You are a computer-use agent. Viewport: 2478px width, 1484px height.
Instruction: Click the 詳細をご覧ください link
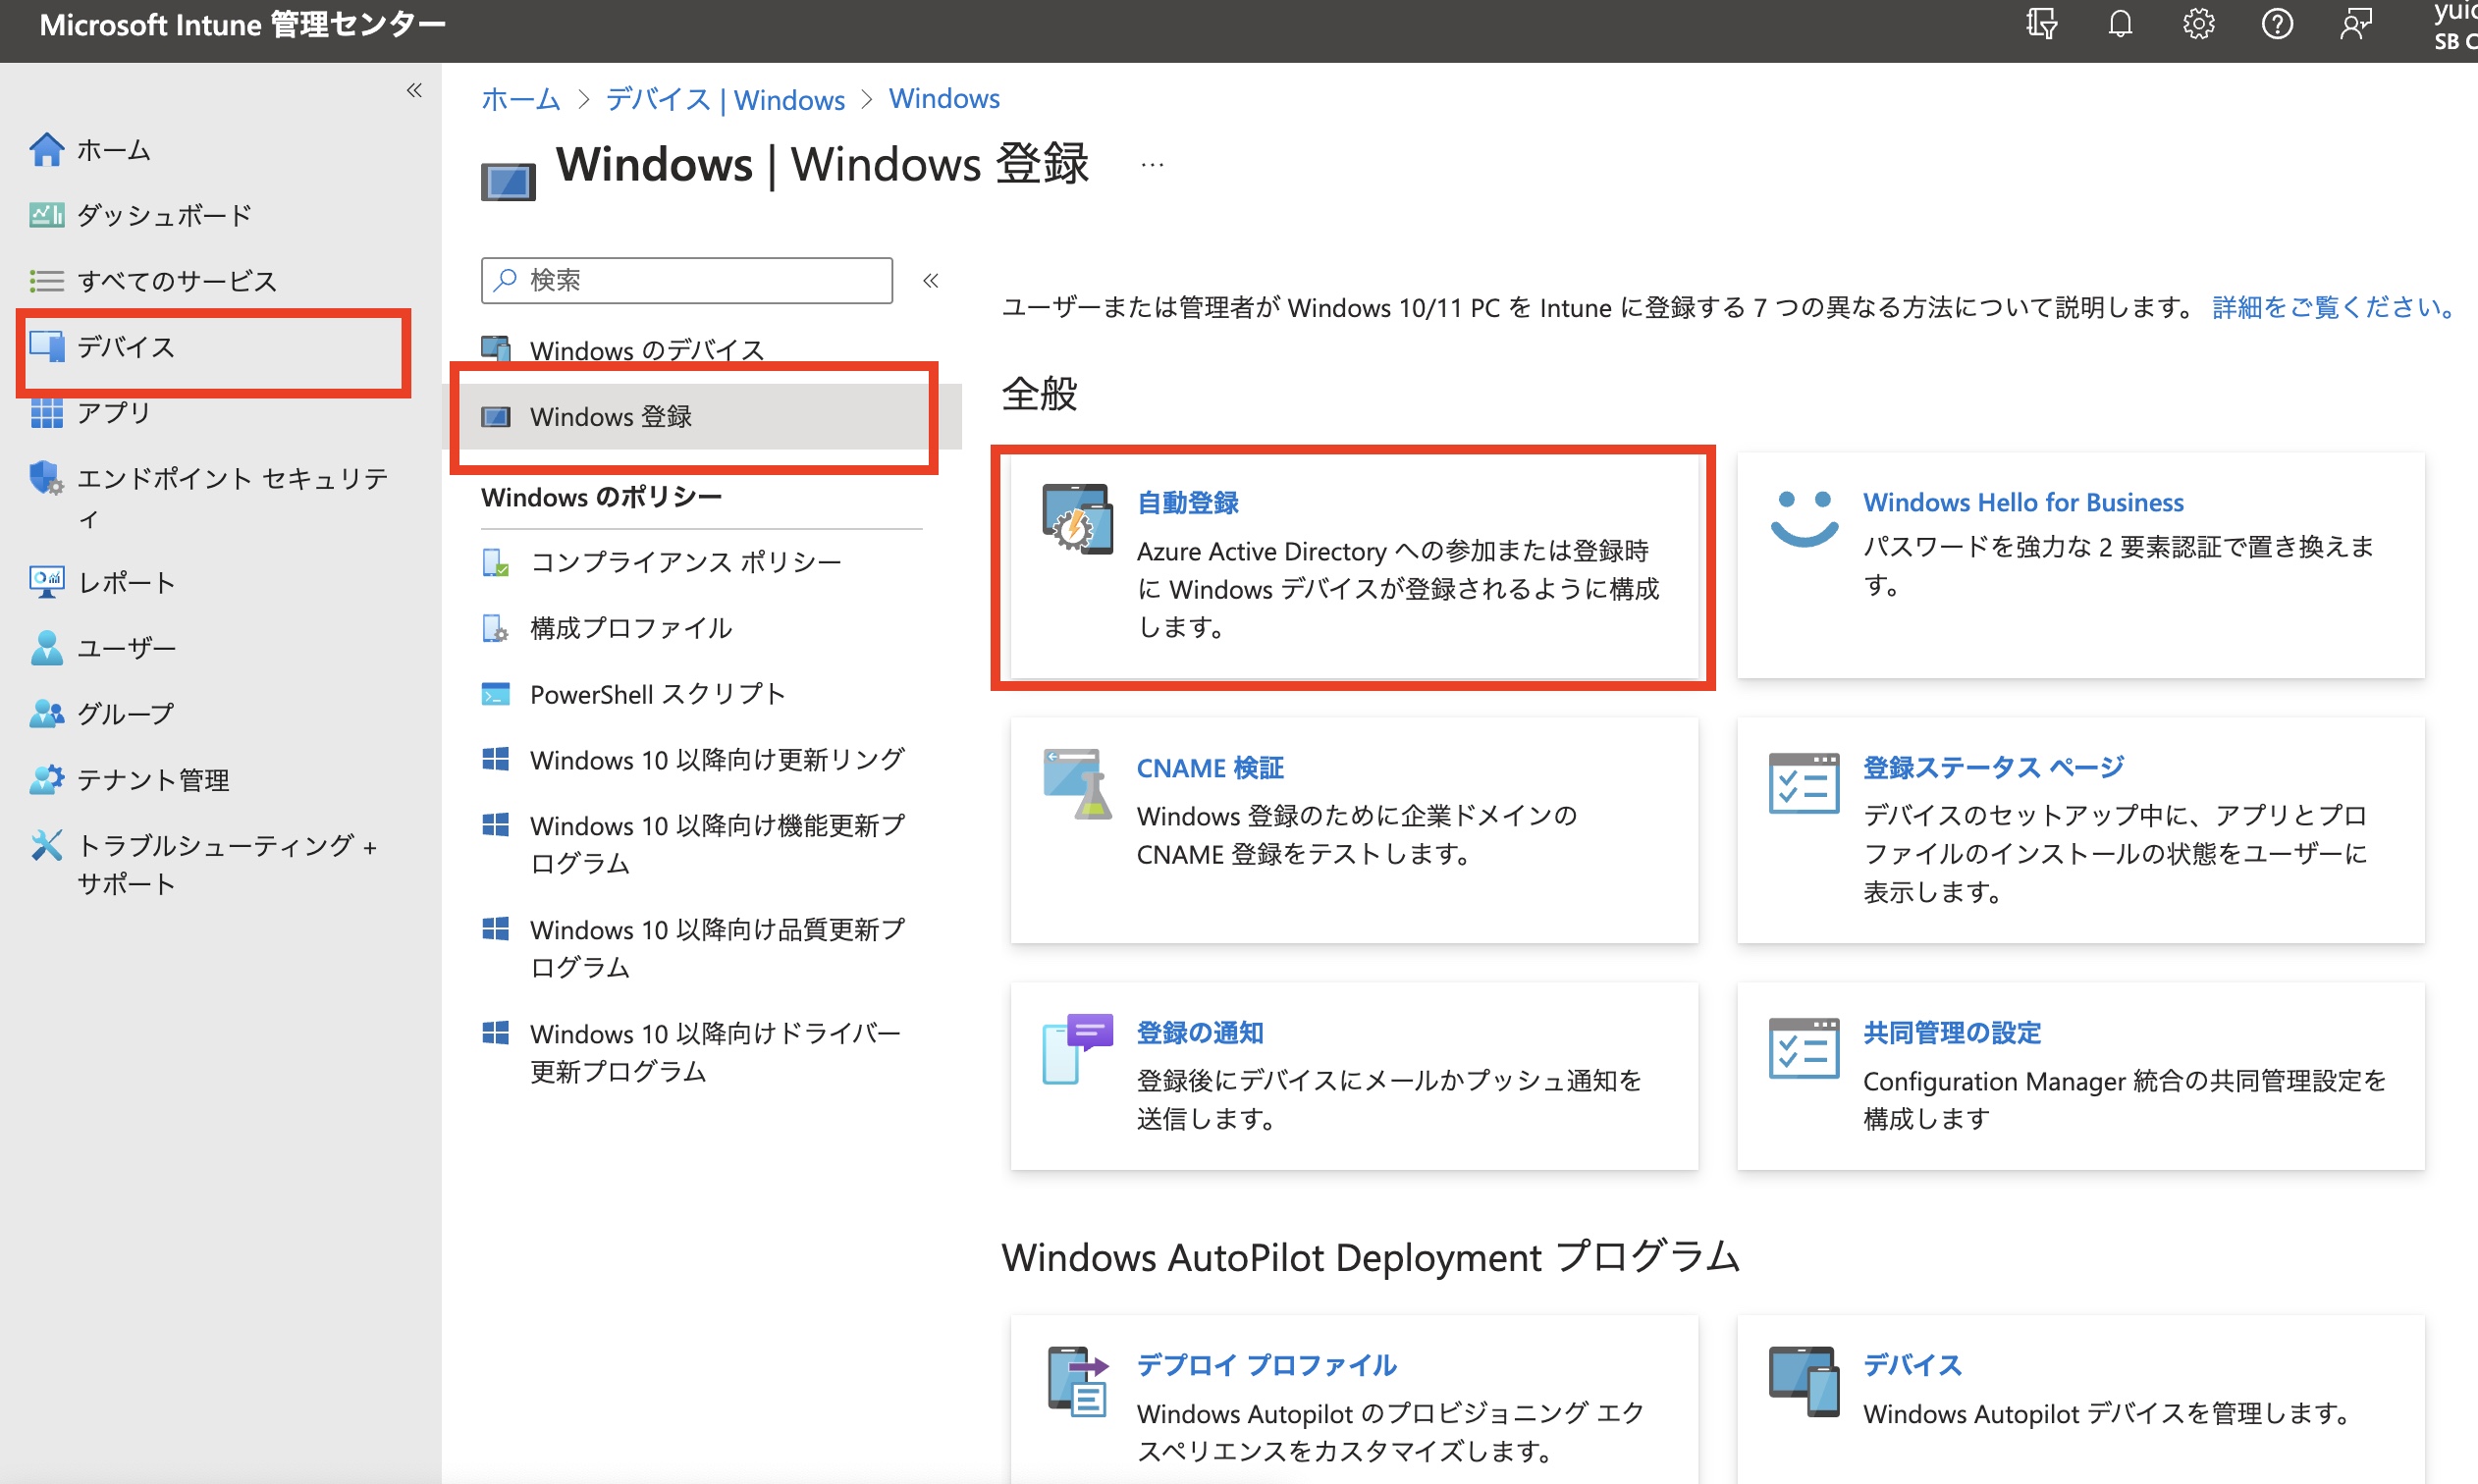(2334, 307)
